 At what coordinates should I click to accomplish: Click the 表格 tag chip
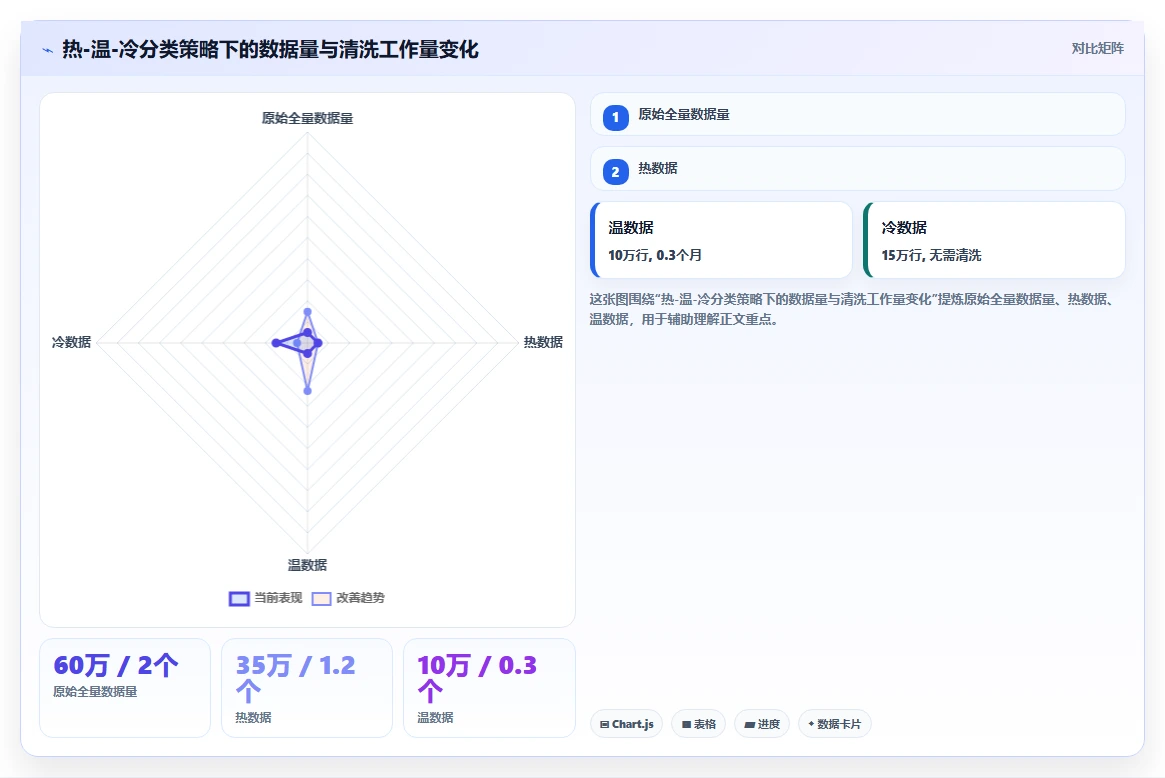698,724
